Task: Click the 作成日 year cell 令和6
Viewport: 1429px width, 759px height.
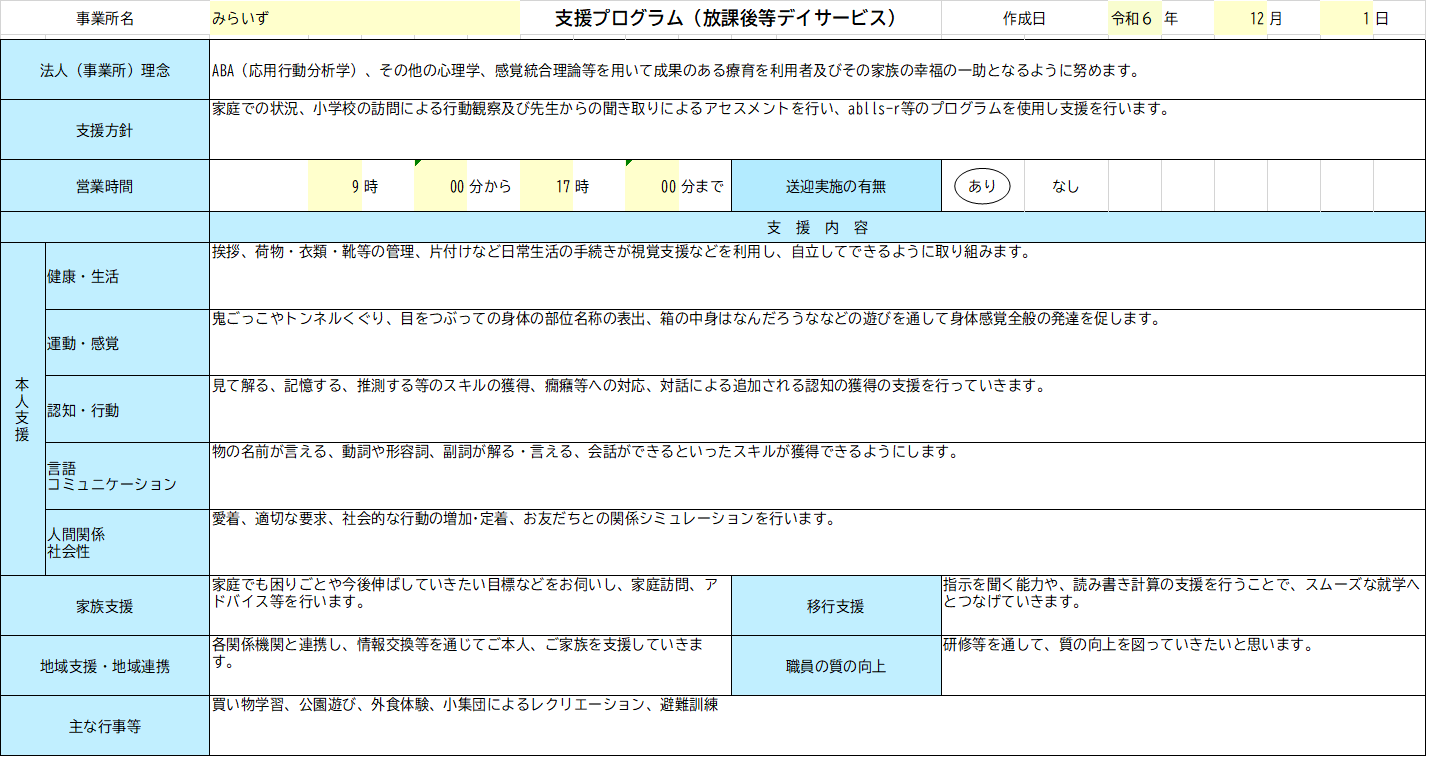Action: tap(1134, 19)
